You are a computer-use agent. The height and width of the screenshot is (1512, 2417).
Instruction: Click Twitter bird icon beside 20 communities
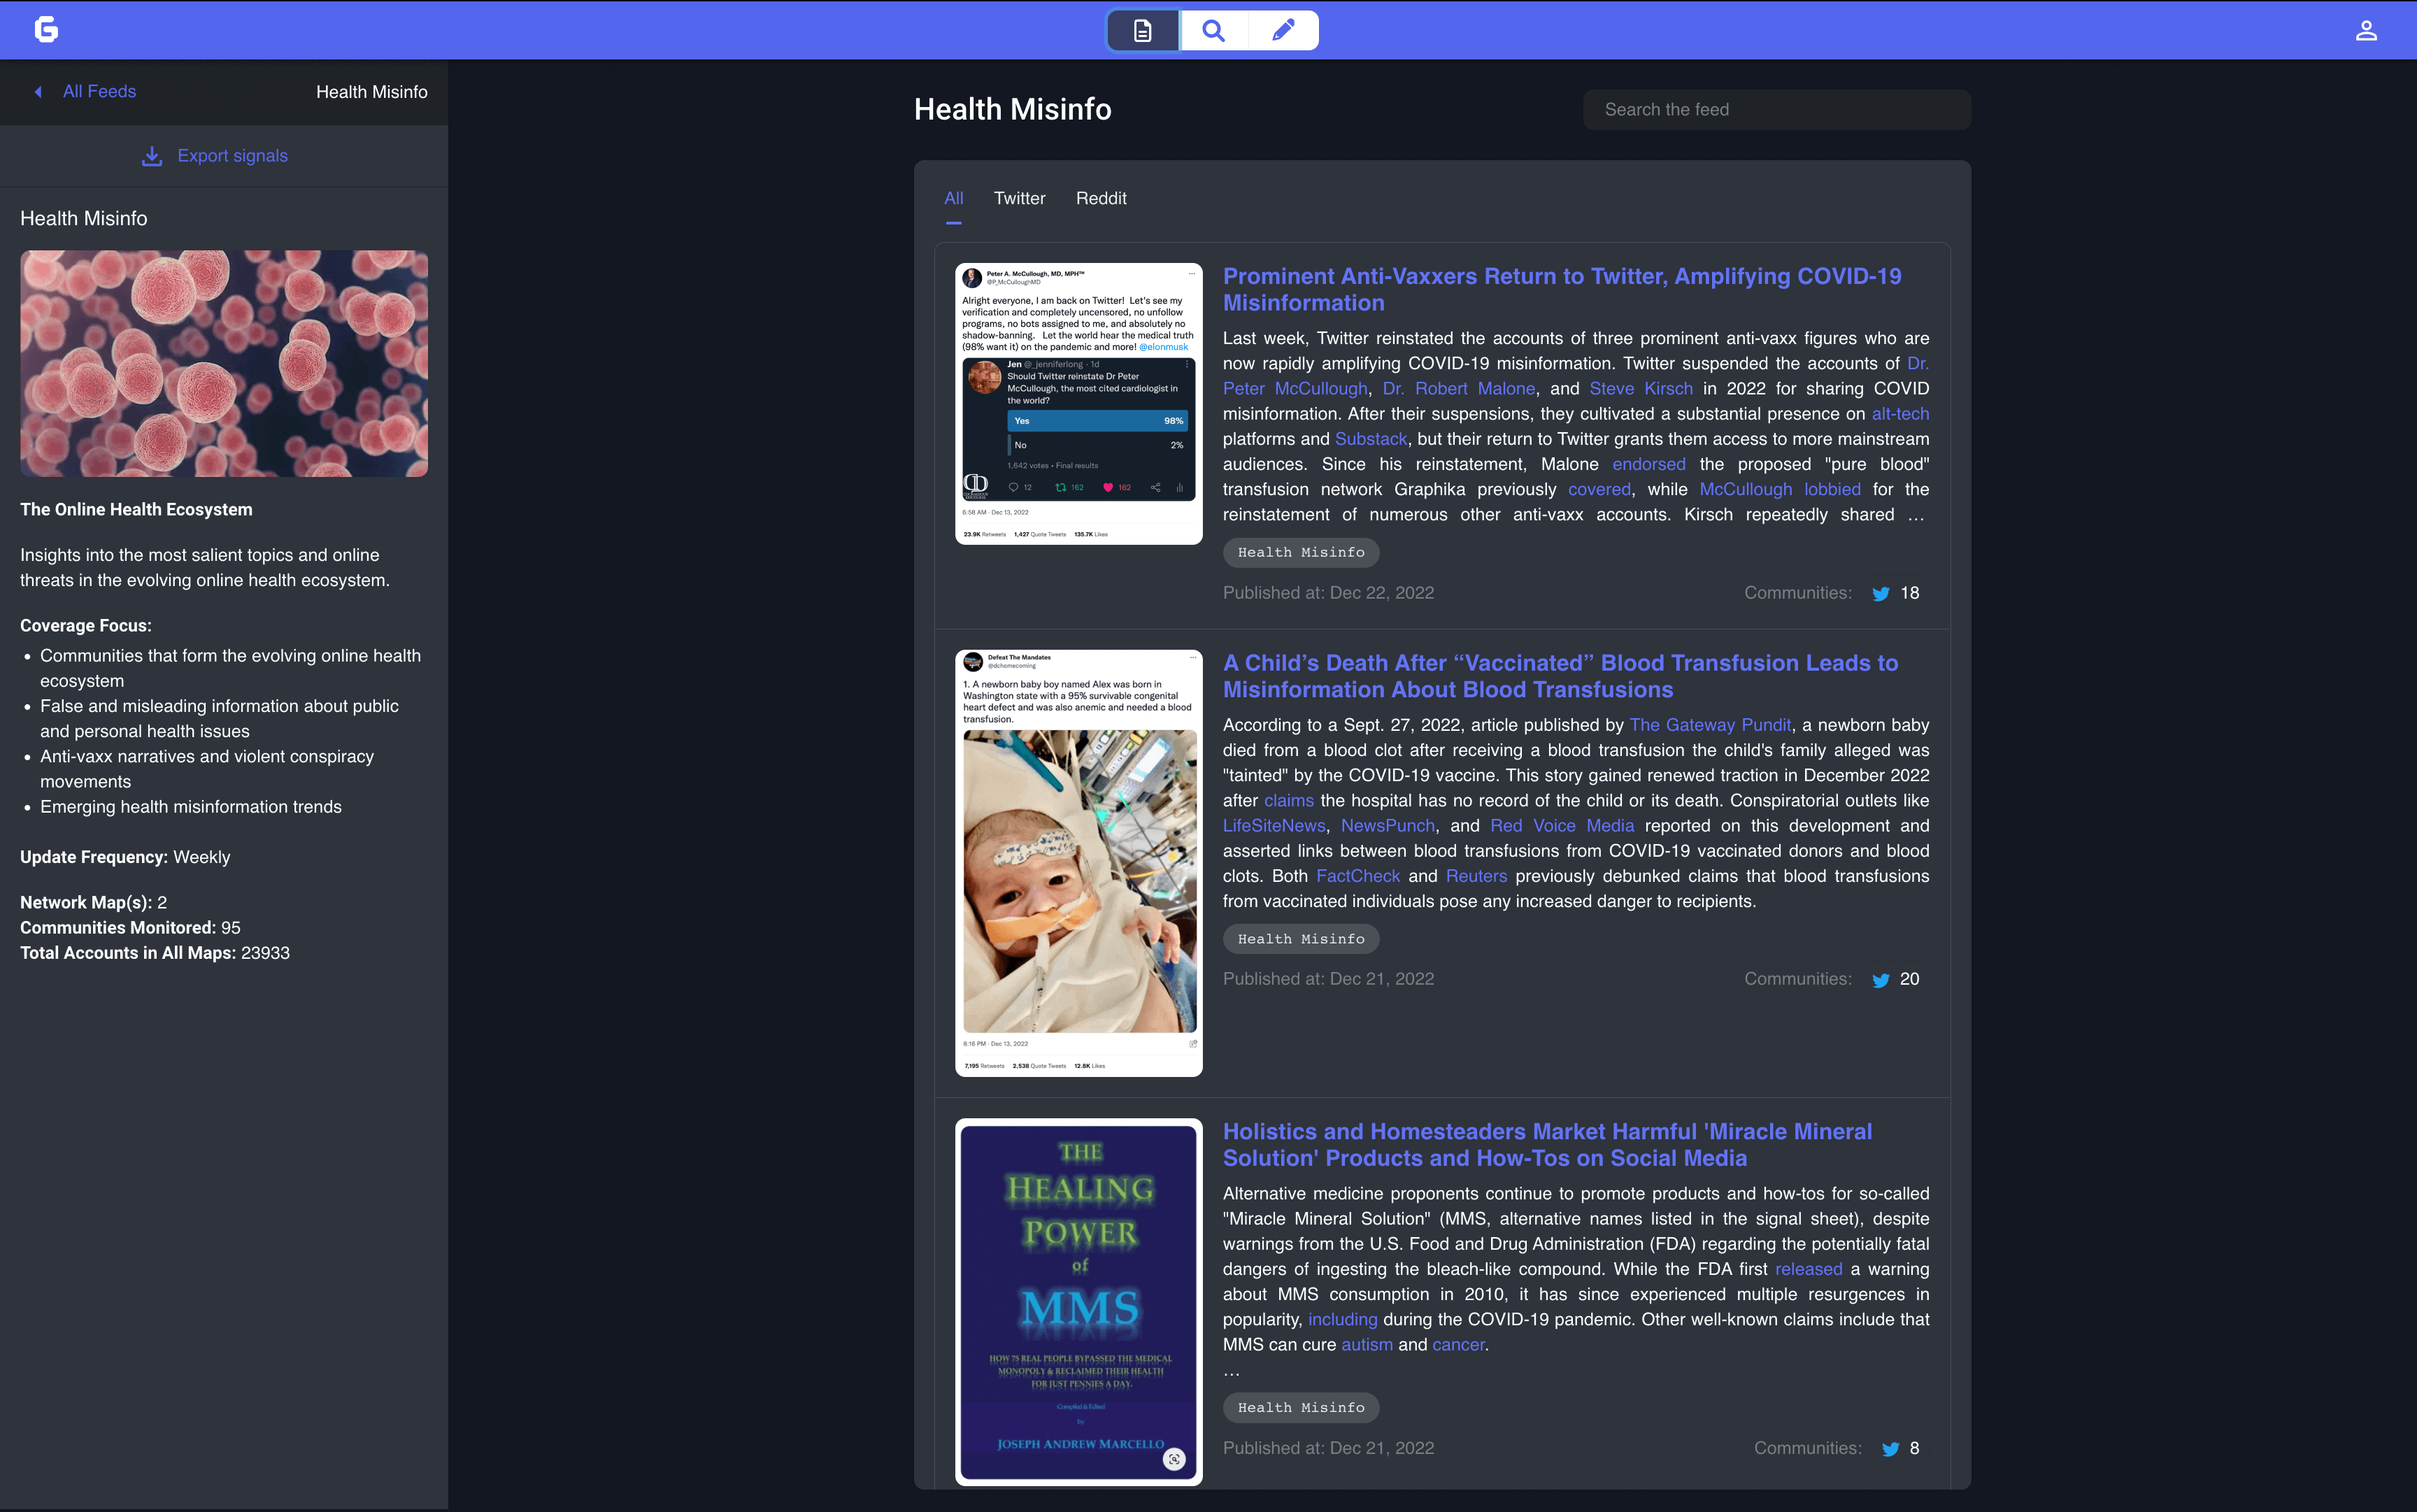coord(1880,980)
